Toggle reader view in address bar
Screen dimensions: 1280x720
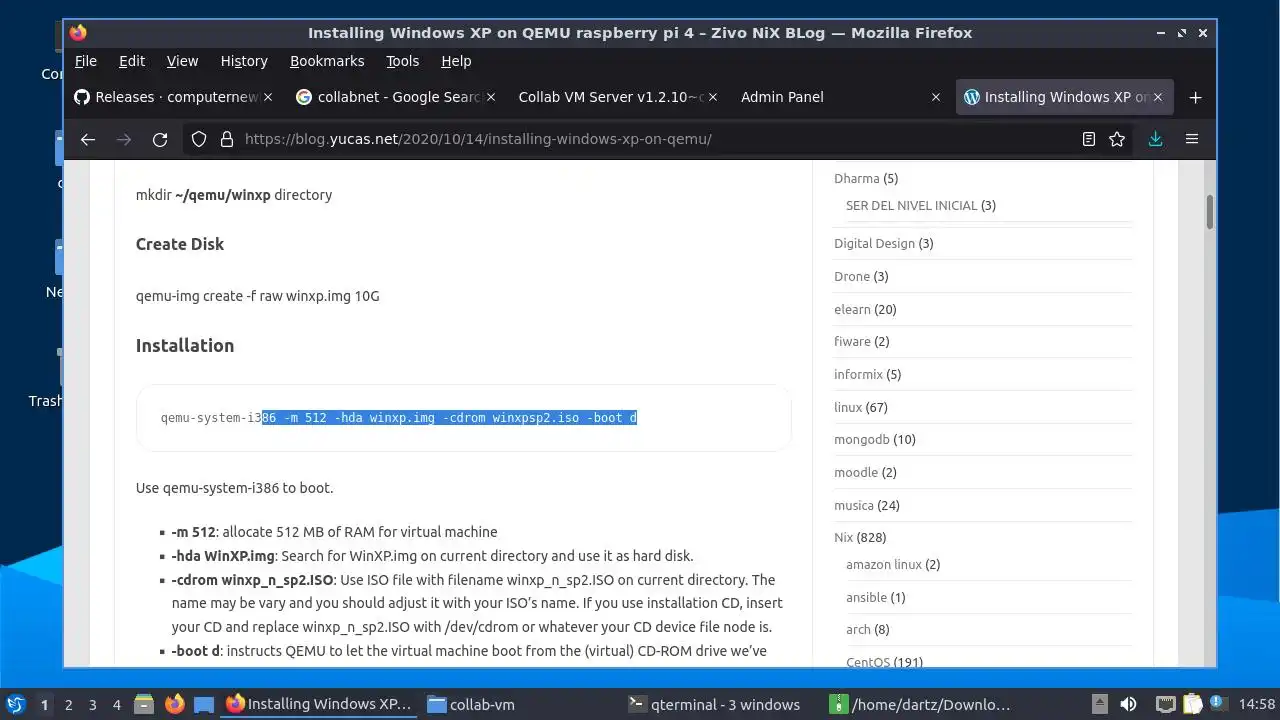(x=1089, y=139)
